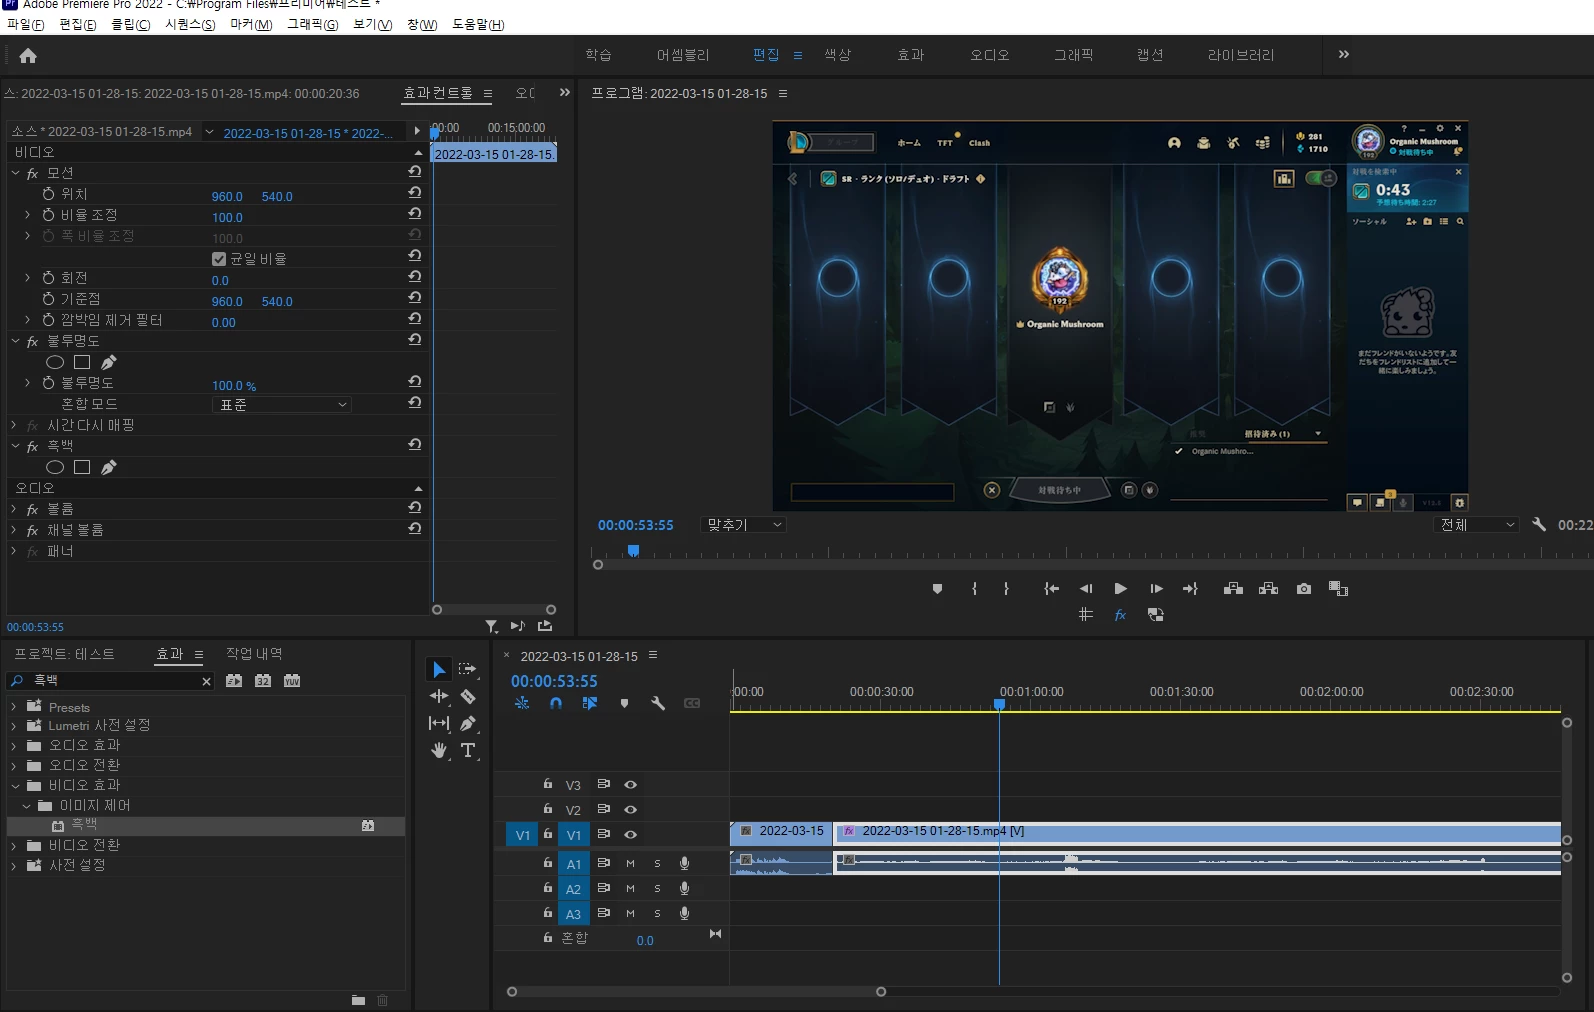1594x1012 pixels.
Task: Toggle snap magnet in timeline
Action: [556, 703]
